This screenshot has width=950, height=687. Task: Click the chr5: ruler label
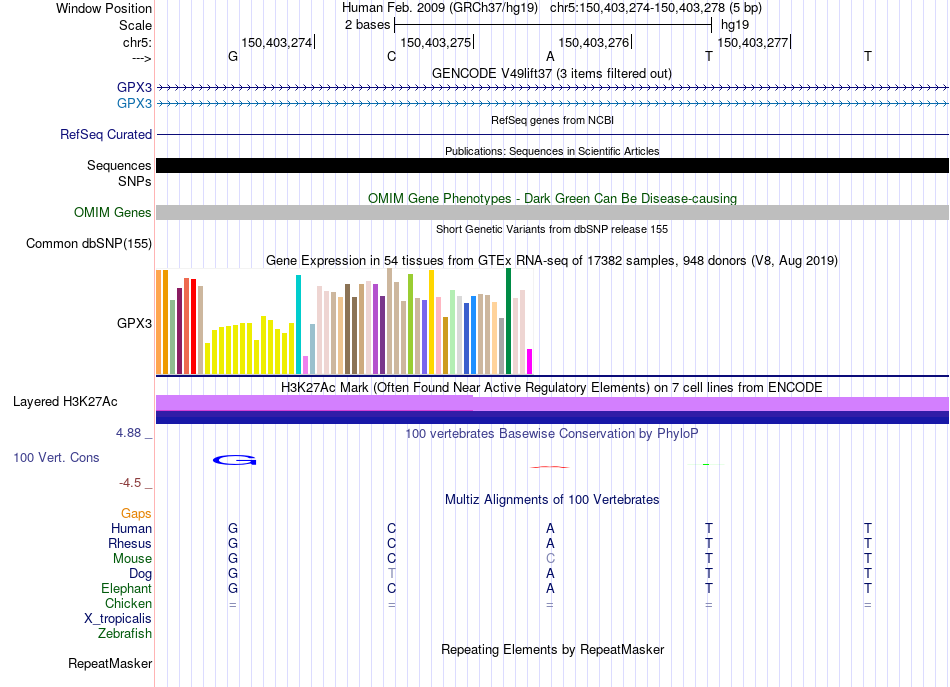137,42
